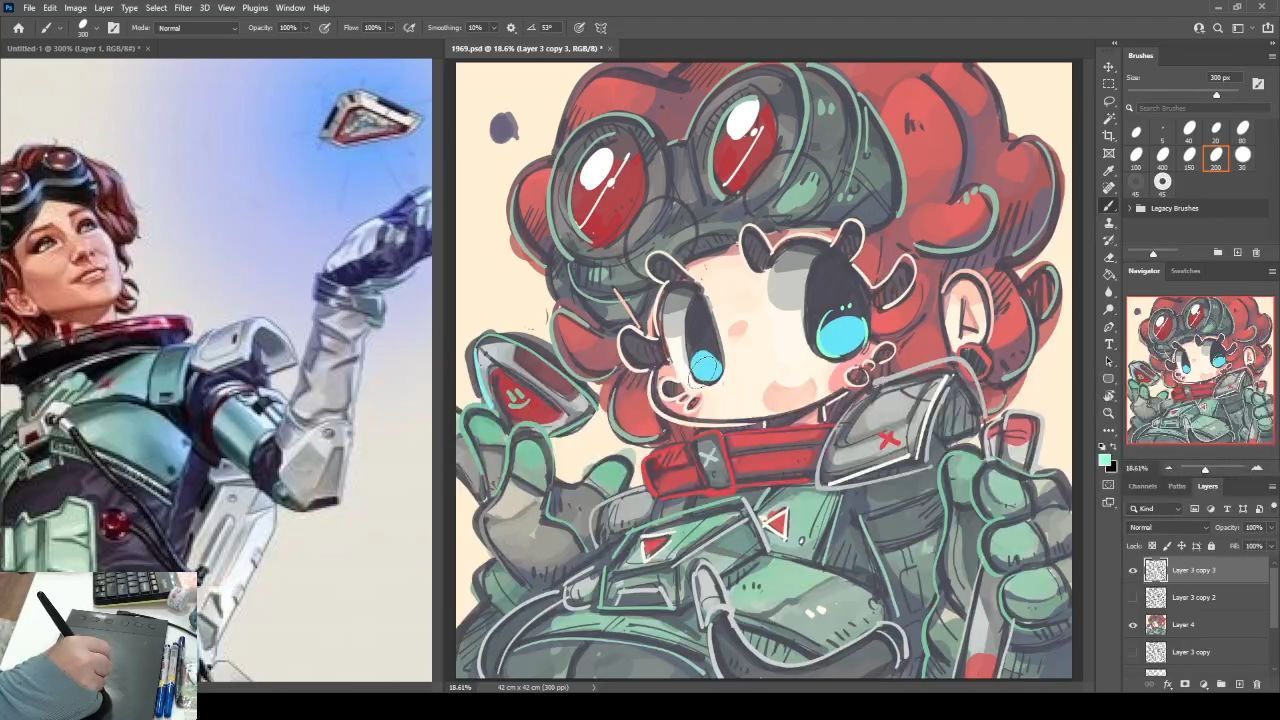Screen dimensions: 1280x720
Task: Open the blending Mode dropdown in options bar
Action: pos(198,28)
